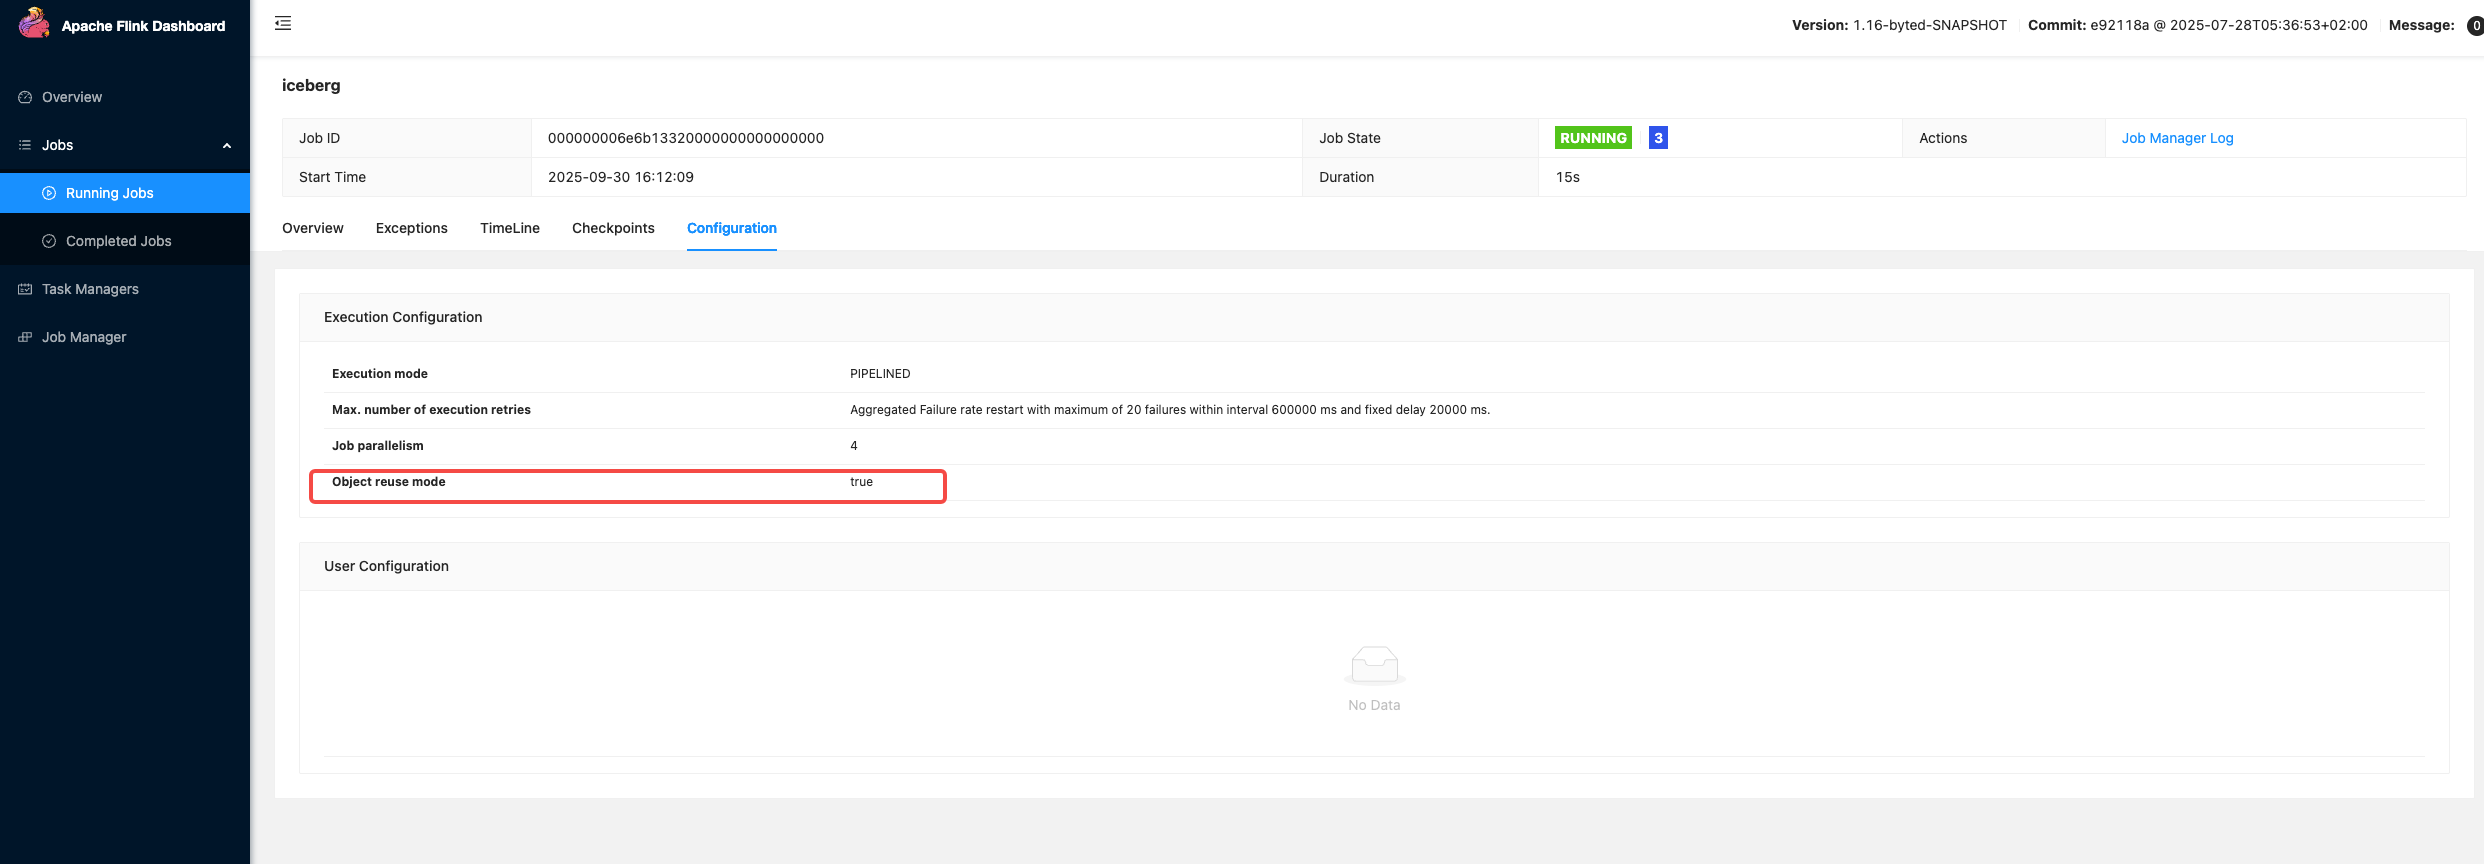Viewport: 2484px width, 864px height.
Task: Click the start time 2025-09-30 16:12:09
Action: 621,177
